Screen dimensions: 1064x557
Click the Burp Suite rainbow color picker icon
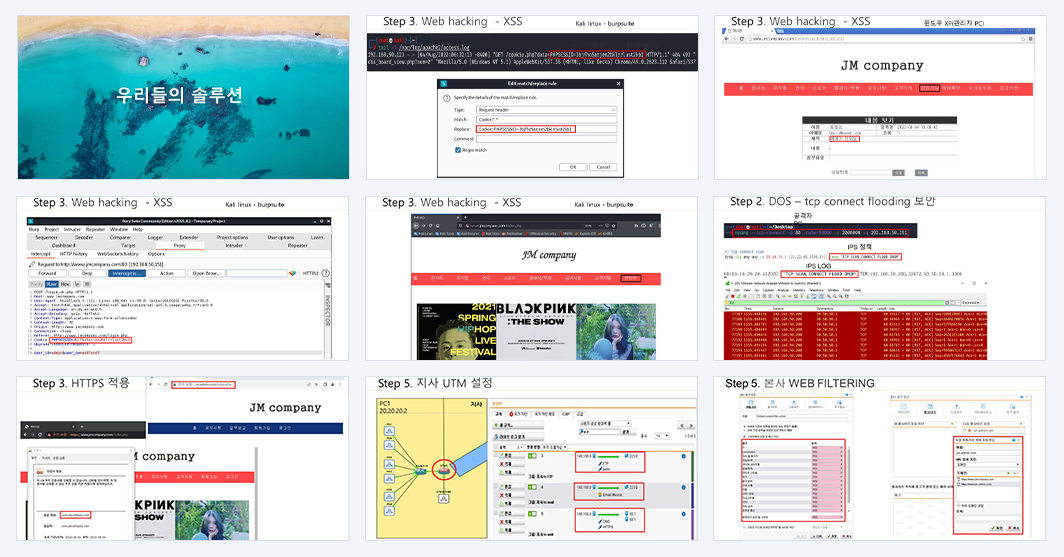tap(292, 273)
